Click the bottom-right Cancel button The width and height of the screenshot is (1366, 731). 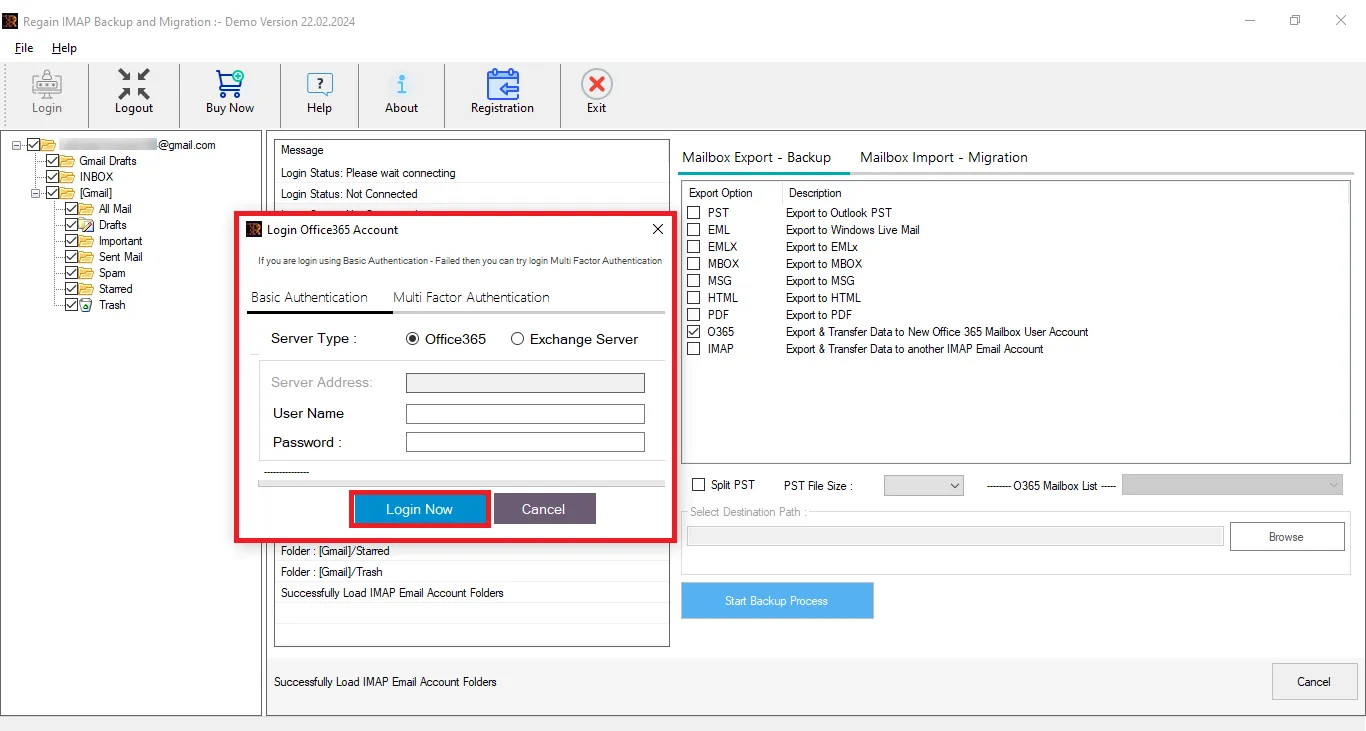tap(1314, 682)
